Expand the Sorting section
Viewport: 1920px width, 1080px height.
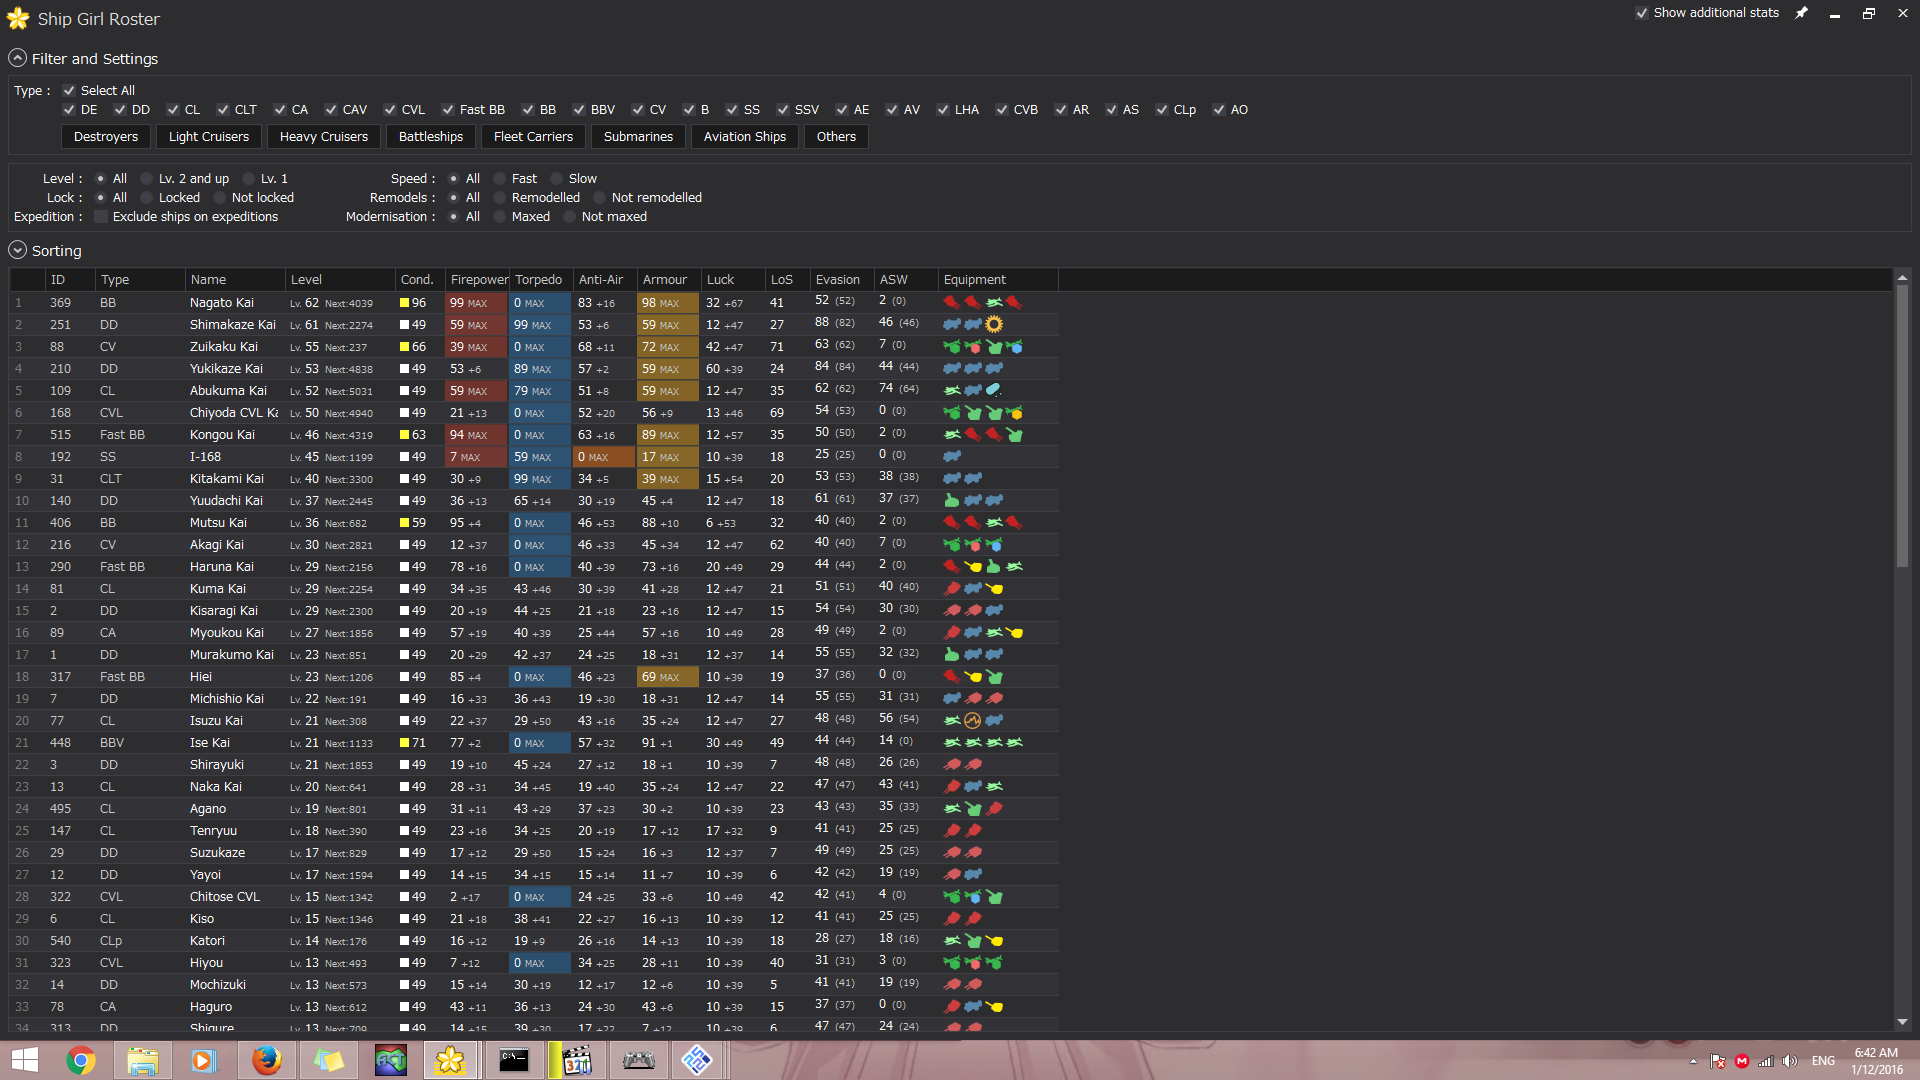click(17, 250)
